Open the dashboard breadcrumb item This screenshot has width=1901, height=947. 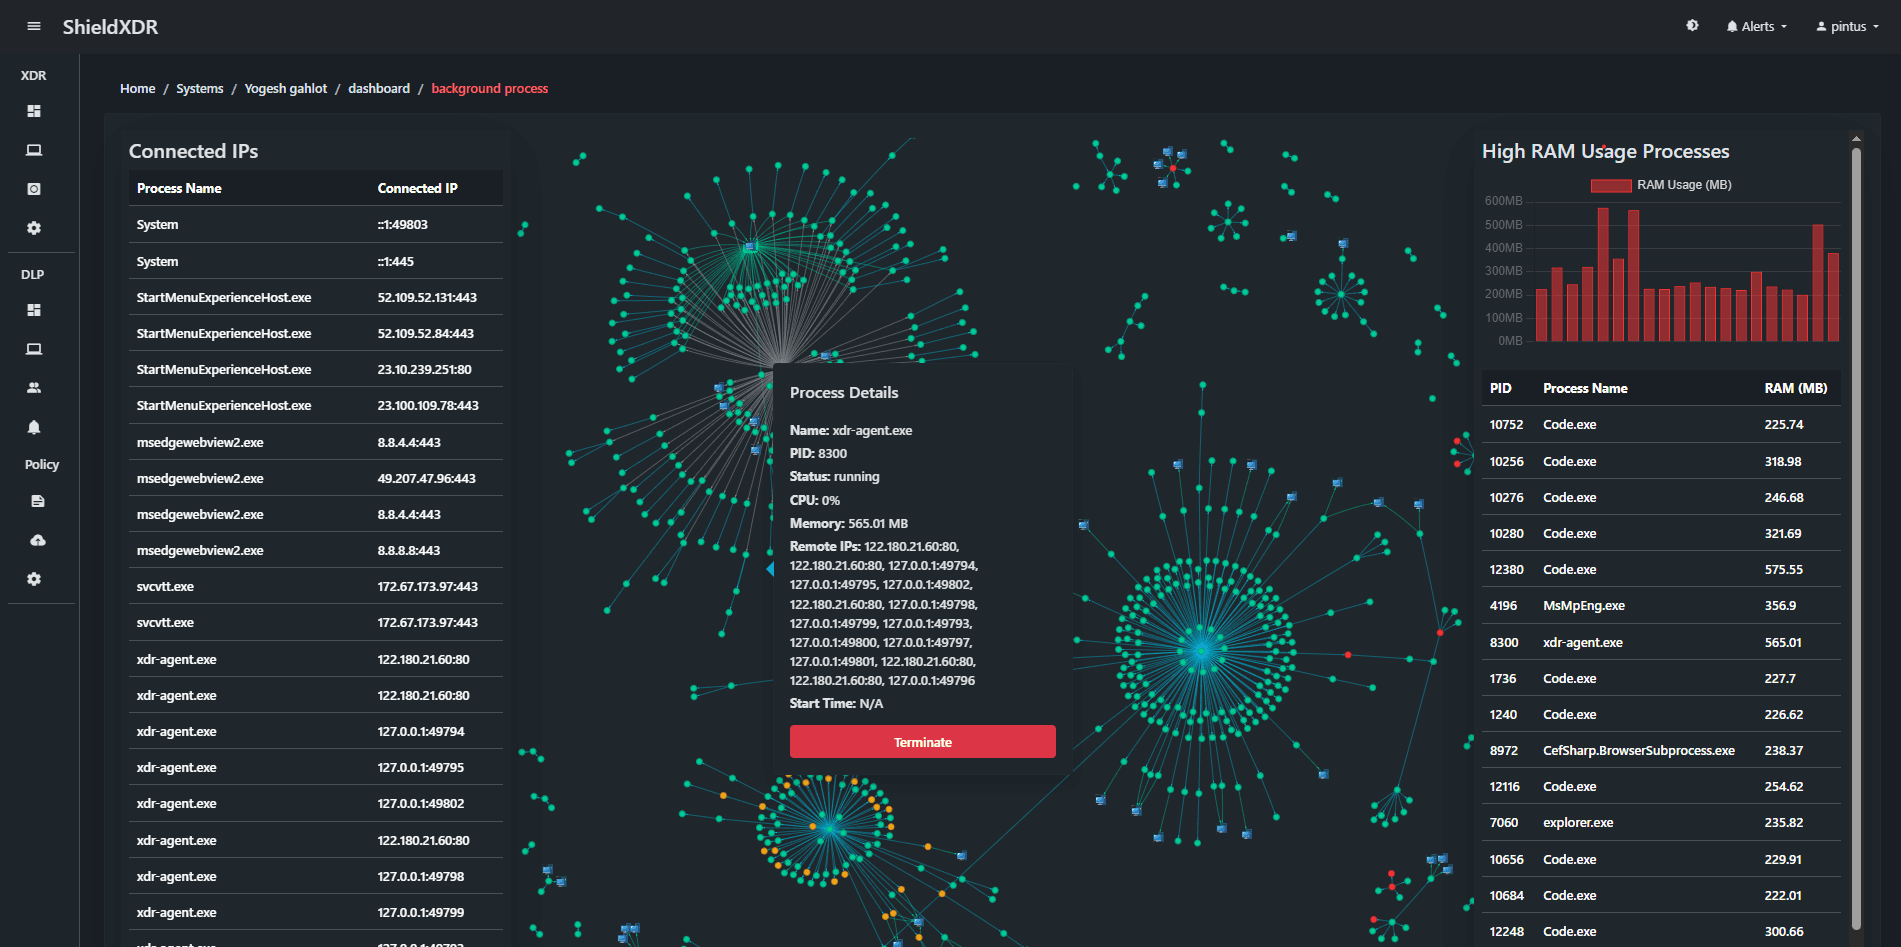[x=379, y=88]
